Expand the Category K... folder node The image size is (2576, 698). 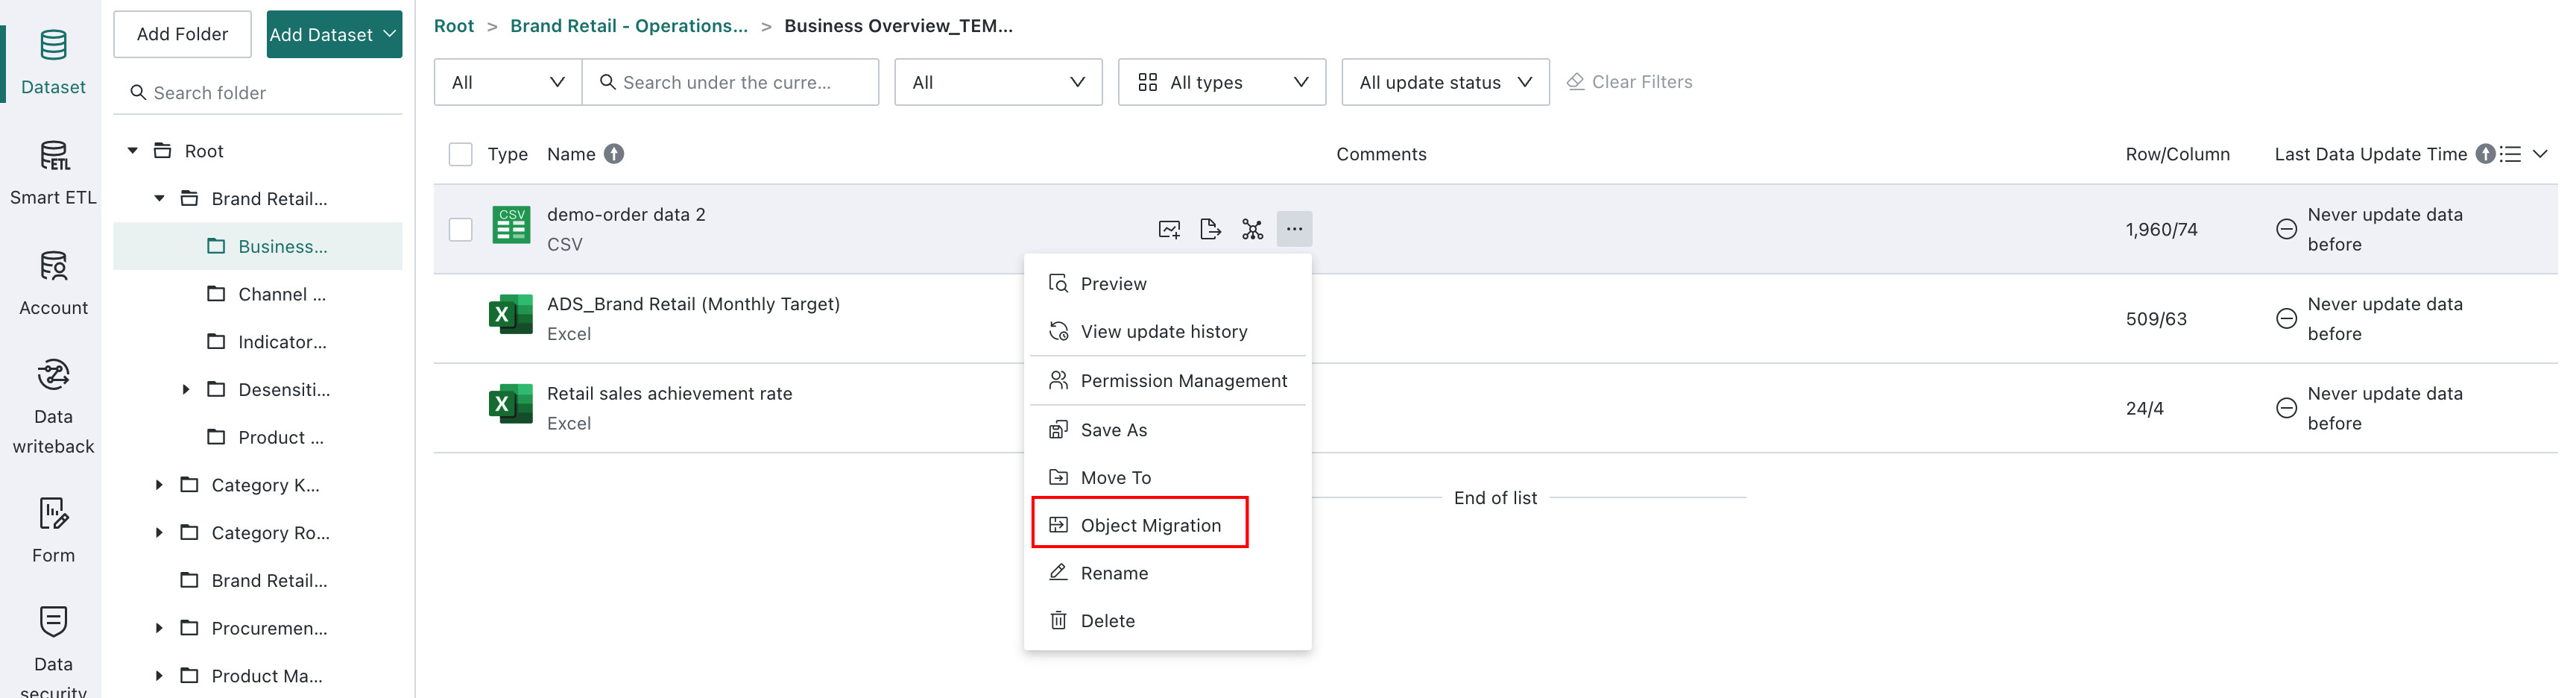[x=159, y=485]
